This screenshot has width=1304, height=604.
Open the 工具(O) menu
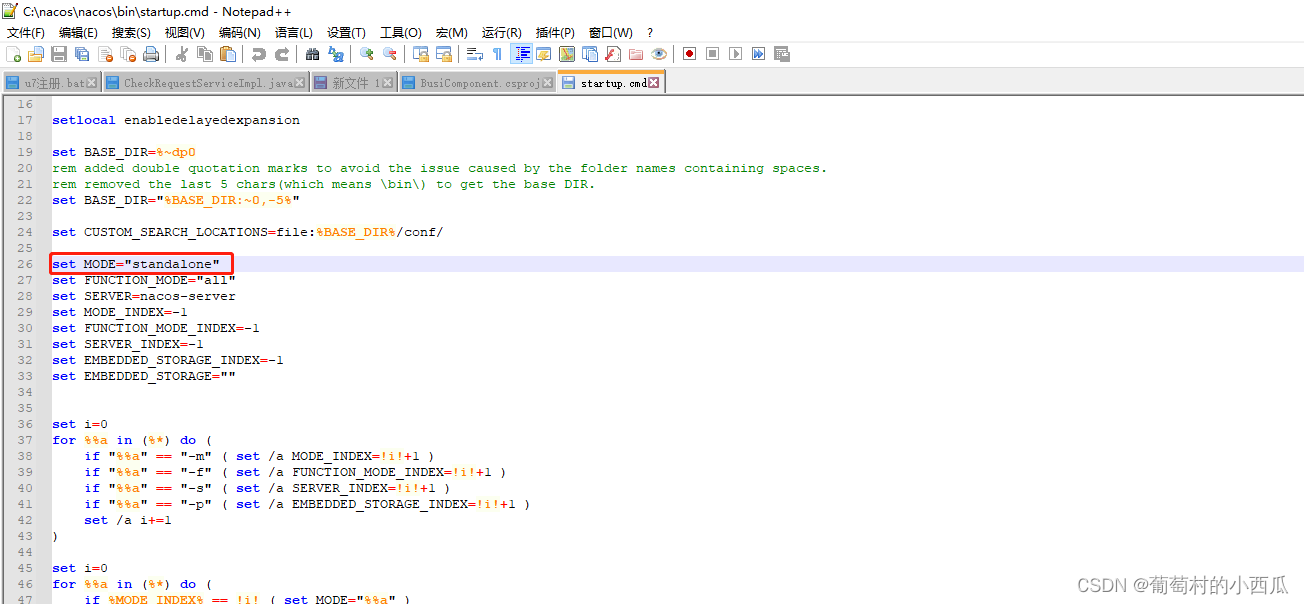click(x=401, y=33)
